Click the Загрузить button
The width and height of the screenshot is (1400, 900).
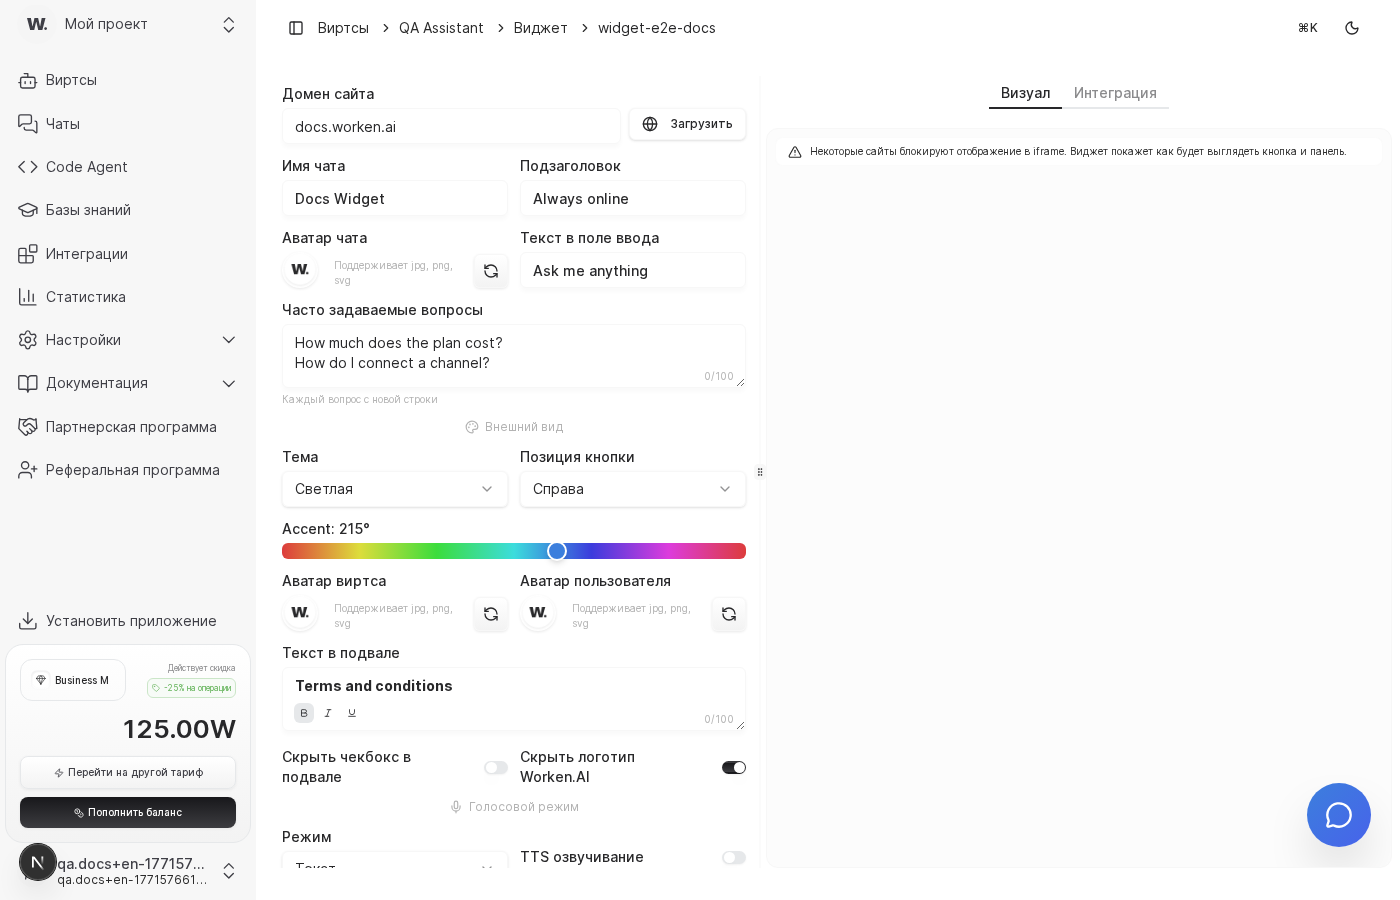[x=688, y=124]
